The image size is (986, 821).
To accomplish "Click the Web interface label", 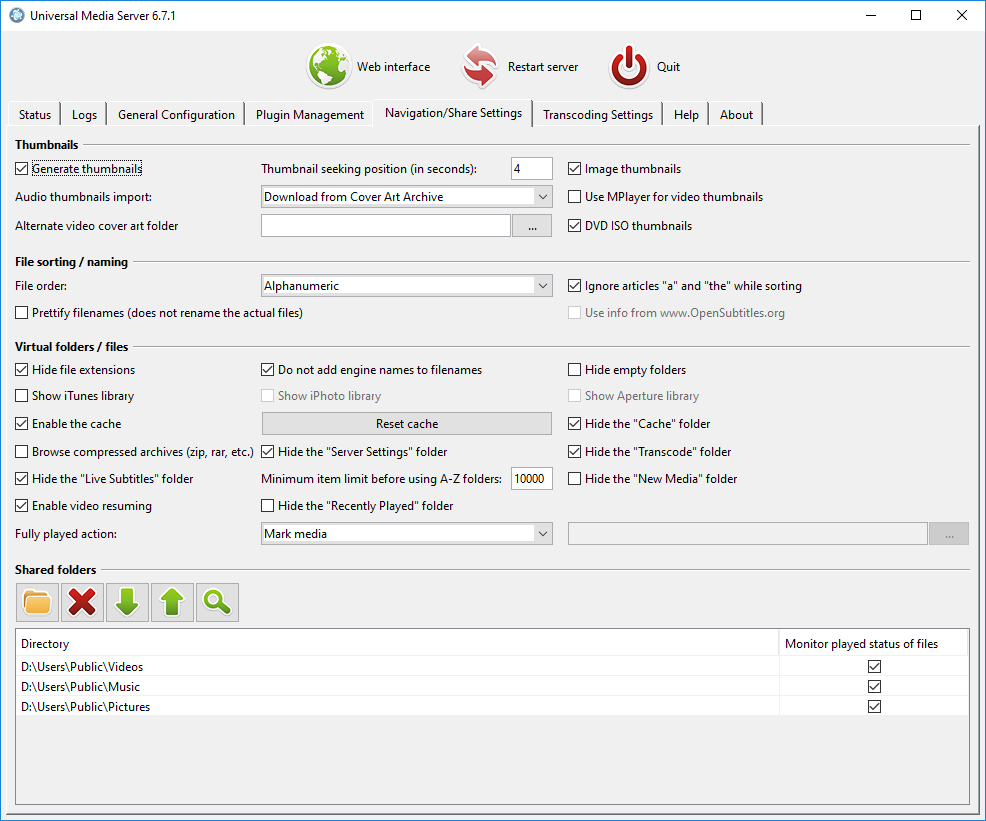I will [394, 67].
